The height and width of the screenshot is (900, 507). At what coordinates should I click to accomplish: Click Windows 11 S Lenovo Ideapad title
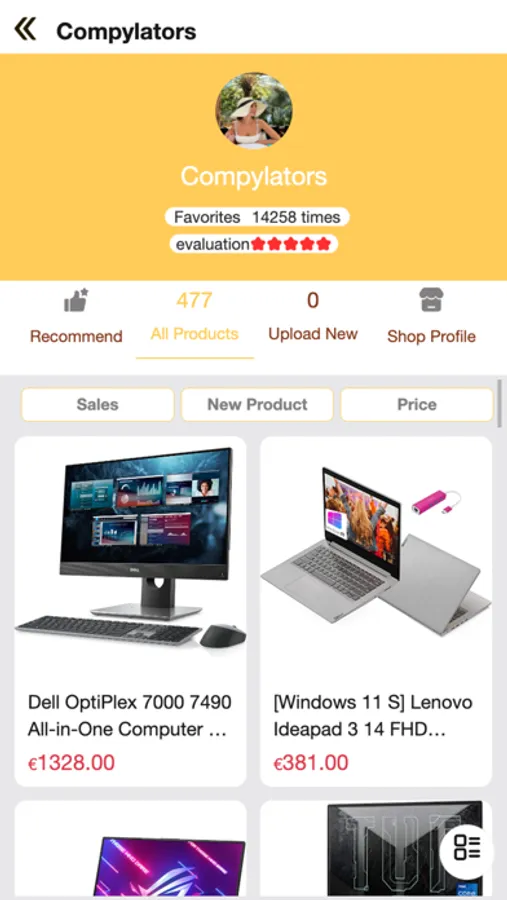(373, 716)
